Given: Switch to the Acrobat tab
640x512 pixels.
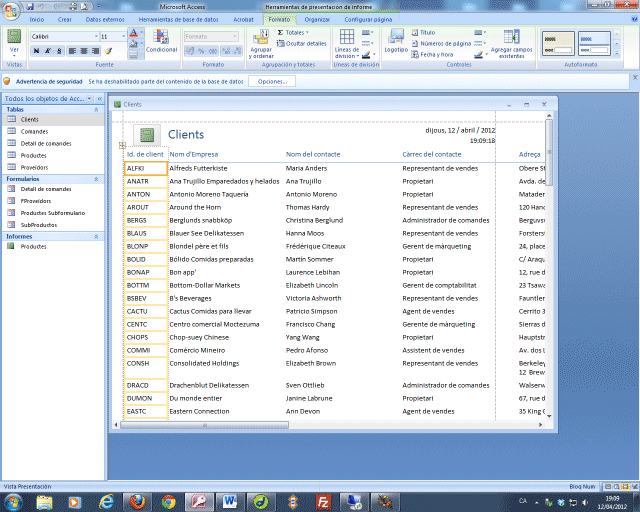Looking at the screenshot, I should [x=243, y=19].
